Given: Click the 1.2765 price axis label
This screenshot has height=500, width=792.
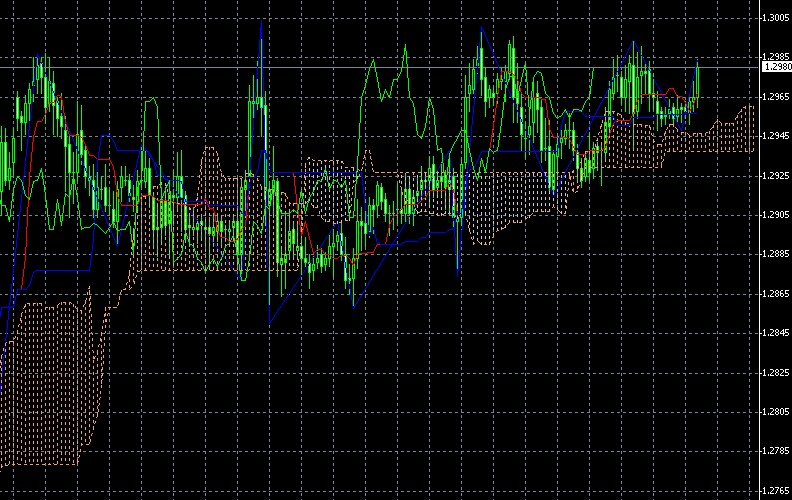Looking at the screenshot, I should coord(777,490).
